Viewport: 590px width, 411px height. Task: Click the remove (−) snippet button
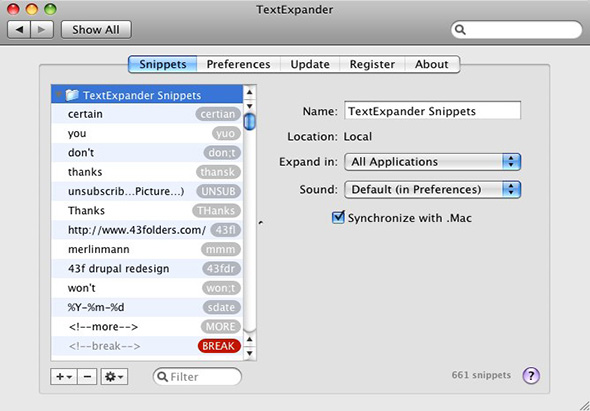click(87, 376)
